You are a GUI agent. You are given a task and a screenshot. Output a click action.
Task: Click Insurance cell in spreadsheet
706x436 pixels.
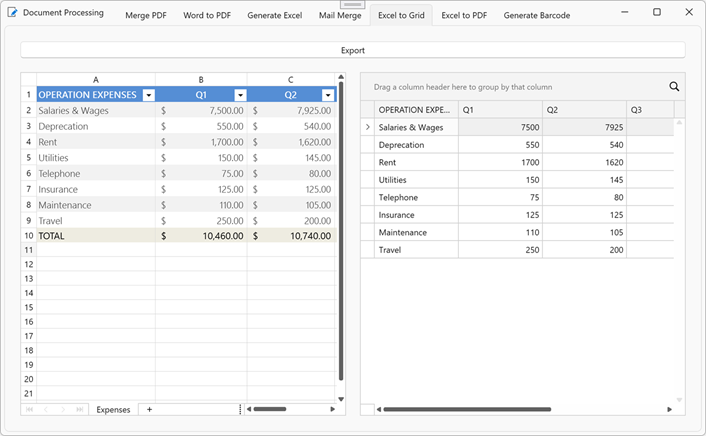point(96,189)
